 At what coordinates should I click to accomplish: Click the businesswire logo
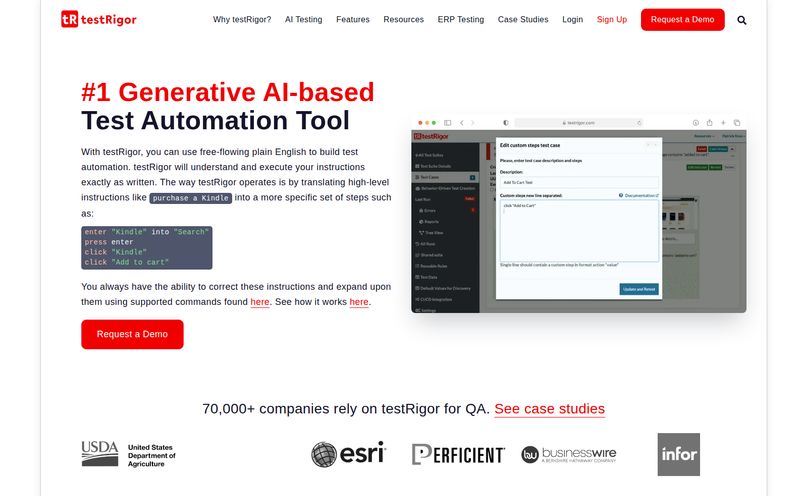point(568,454)
